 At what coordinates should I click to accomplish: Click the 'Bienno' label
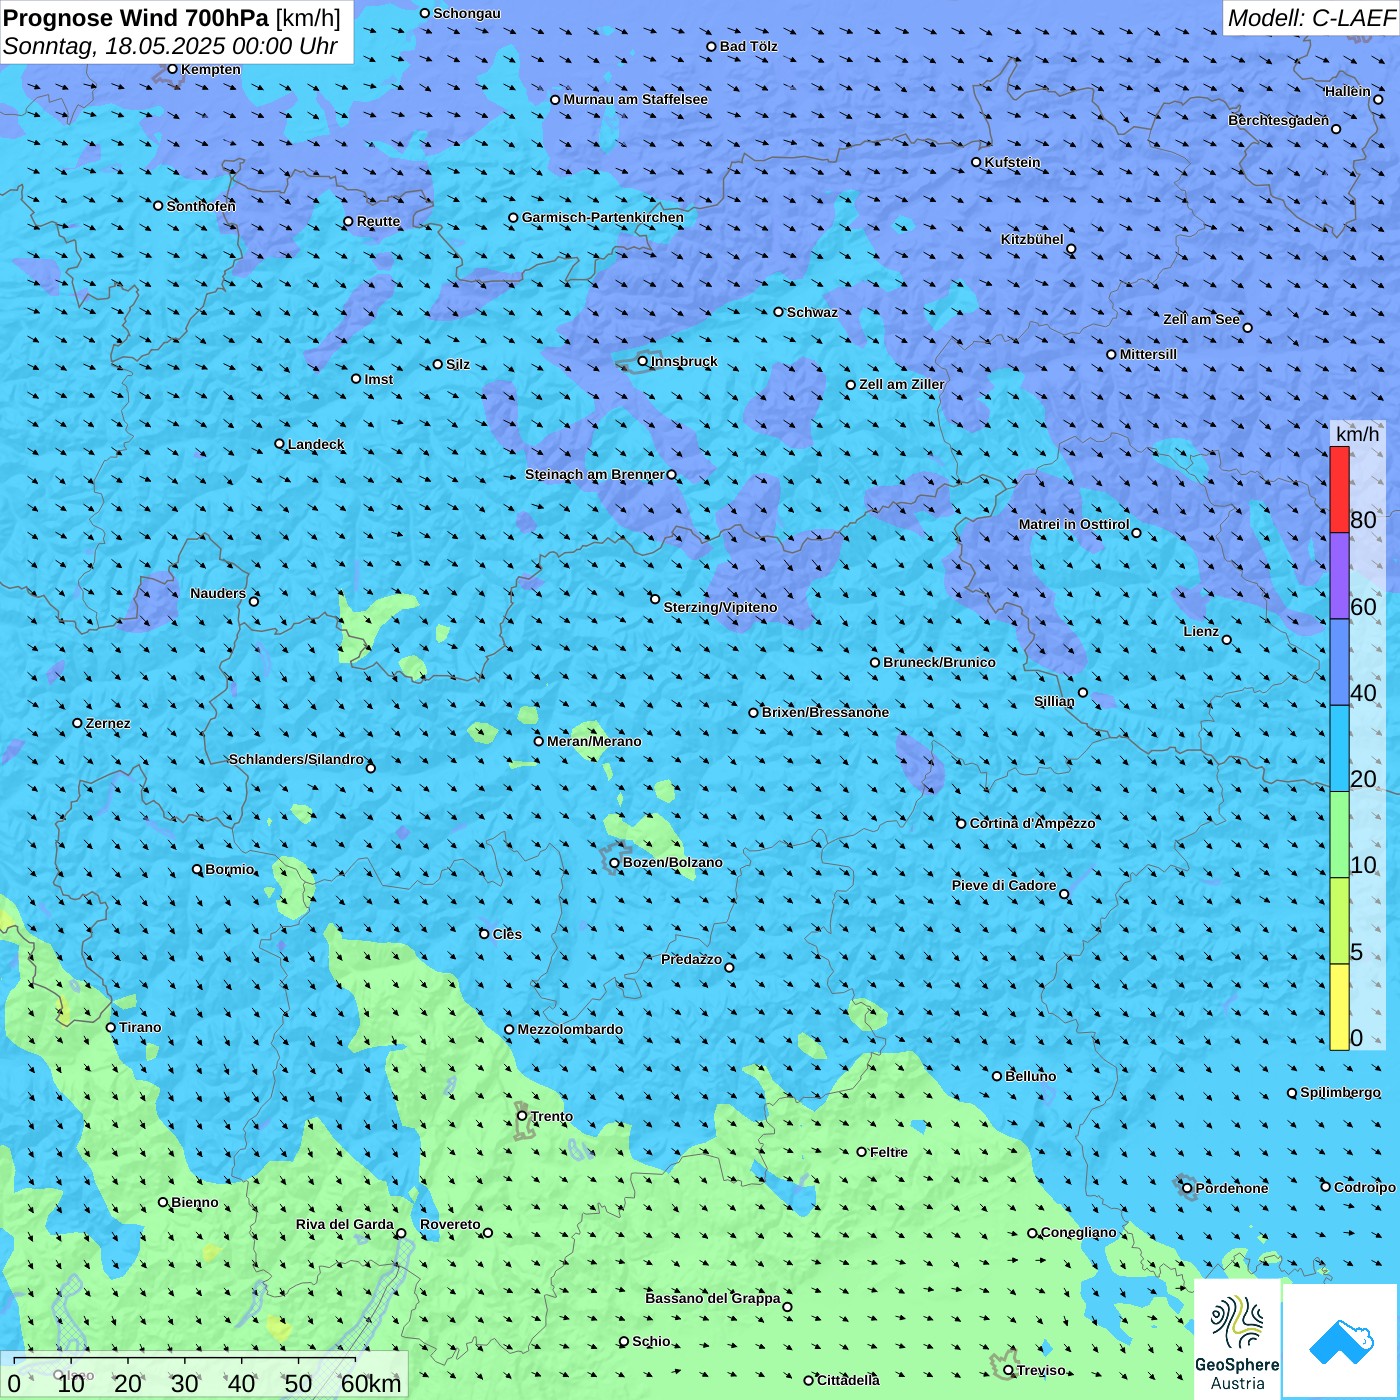[x=194, y=1202]
